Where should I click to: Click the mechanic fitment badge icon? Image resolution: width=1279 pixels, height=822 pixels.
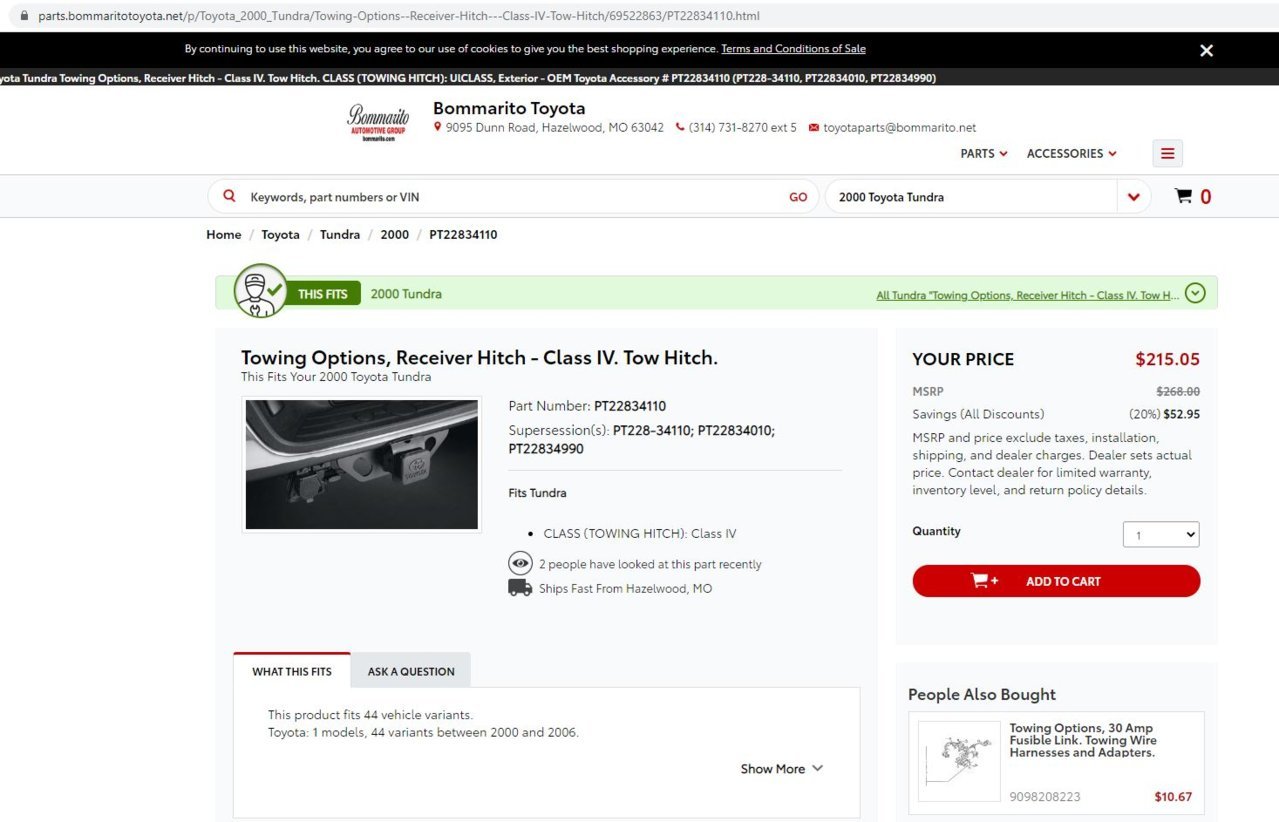261,291
